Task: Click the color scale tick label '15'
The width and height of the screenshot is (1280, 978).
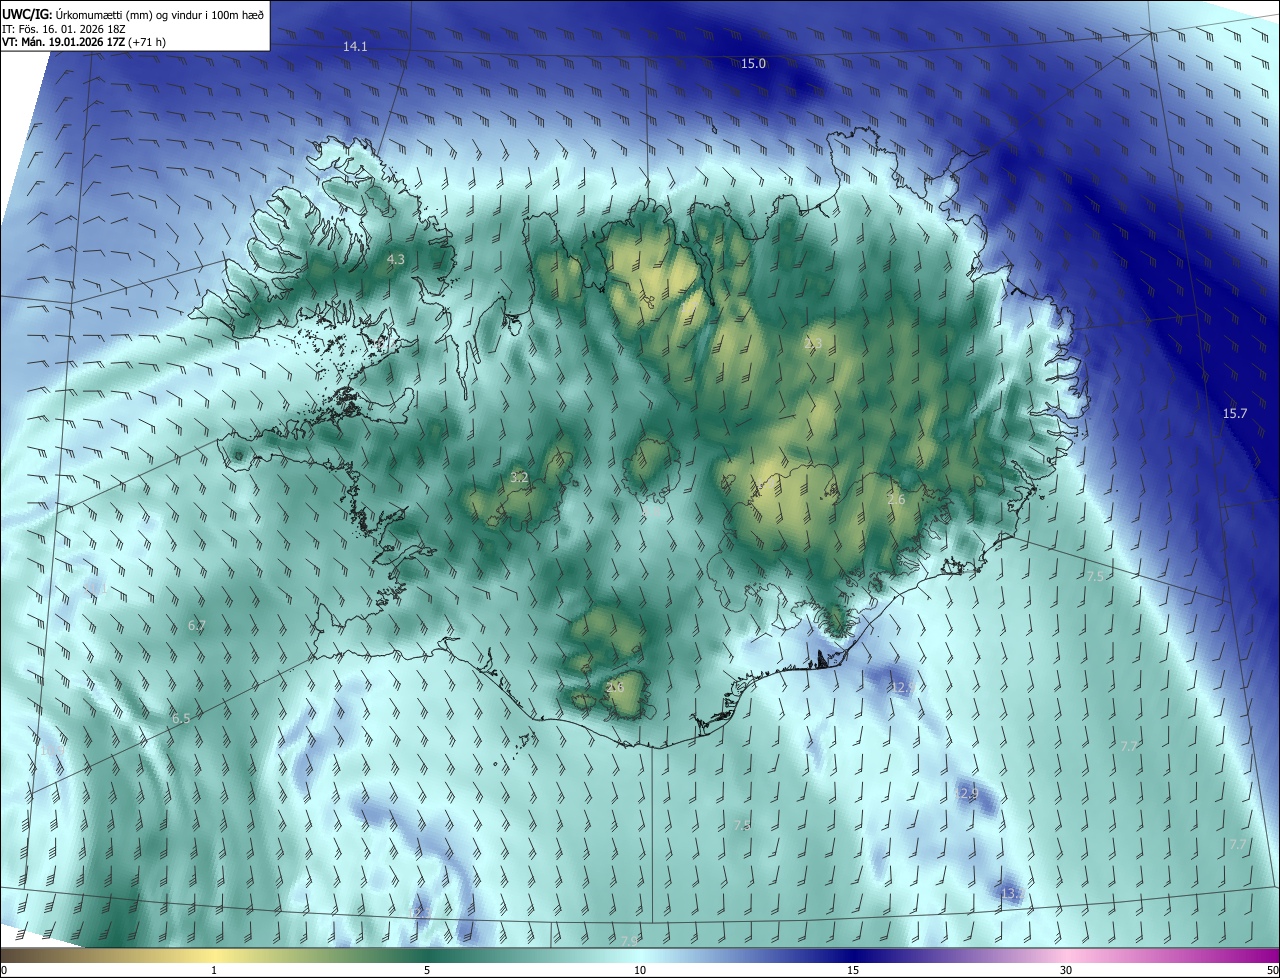Action: coord(853,971)
